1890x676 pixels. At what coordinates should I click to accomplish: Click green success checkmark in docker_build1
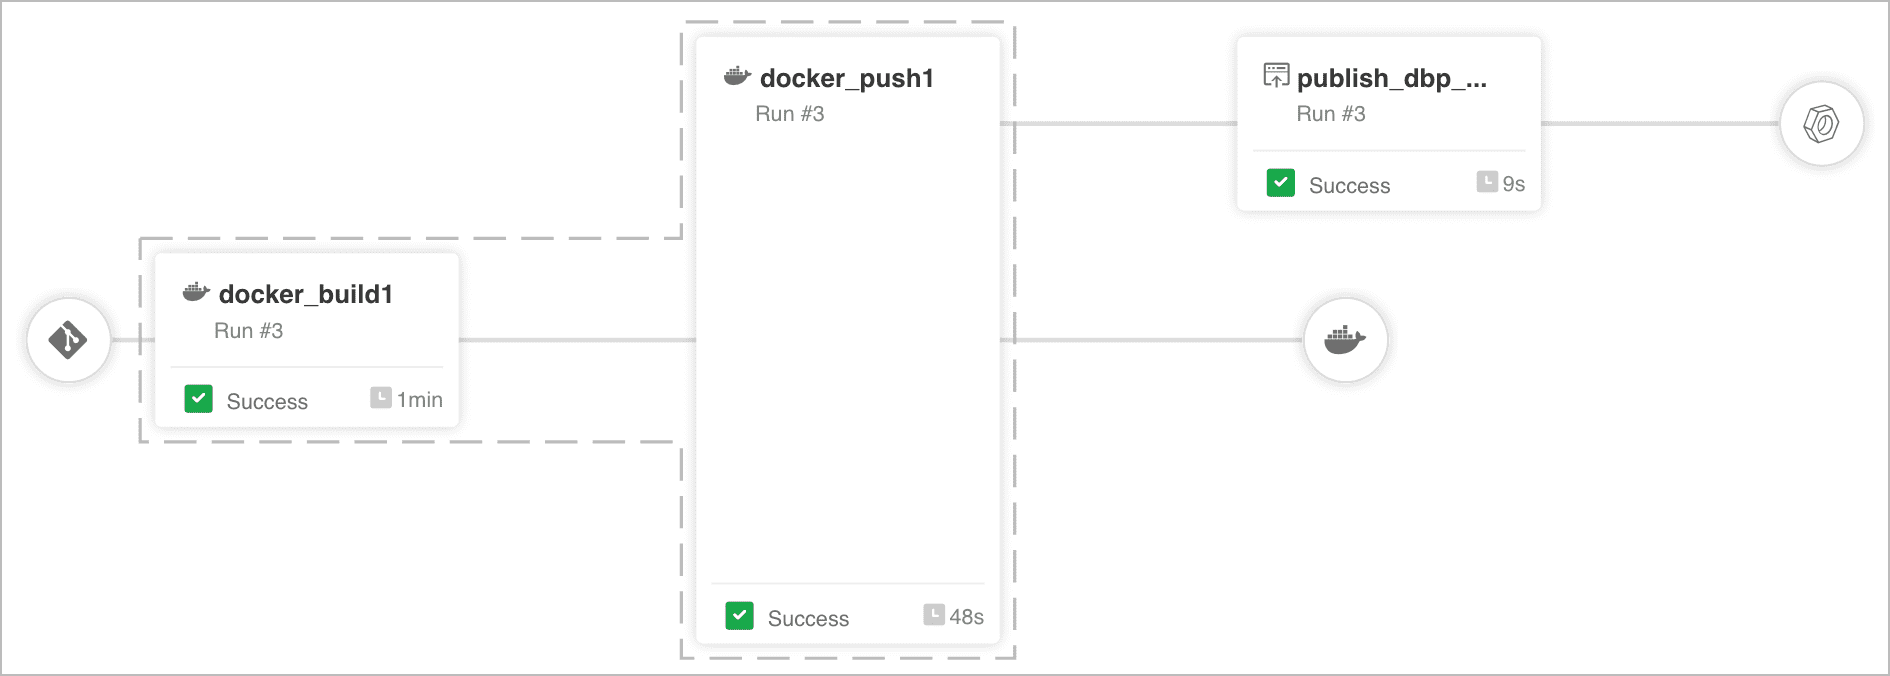(x=199, y=399)
